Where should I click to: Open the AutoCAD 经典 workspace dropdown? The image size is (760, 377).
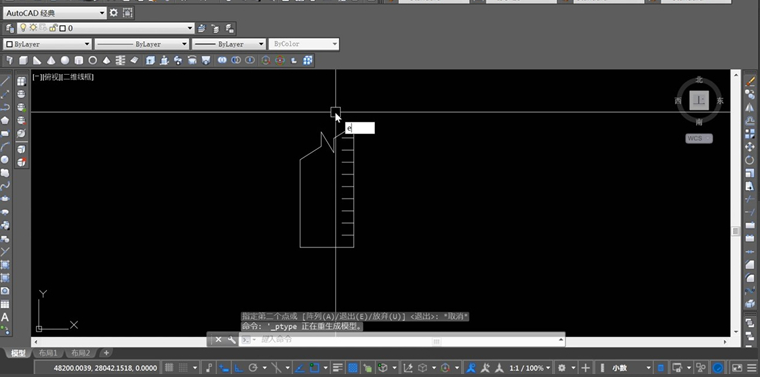tap(55, 13)
